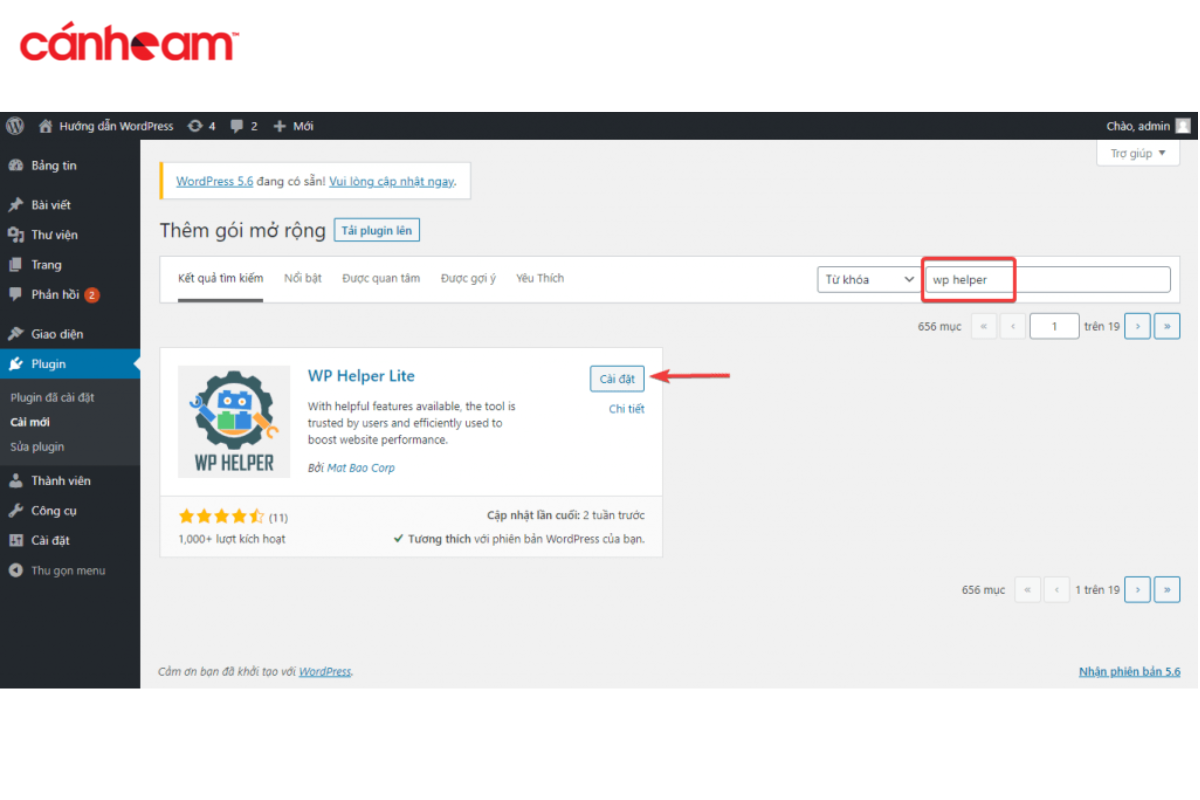The width and height of the screenshot is (1200, 800).
Task: Open the Từ khóa search type dropdown
Action: click(868, 280)
